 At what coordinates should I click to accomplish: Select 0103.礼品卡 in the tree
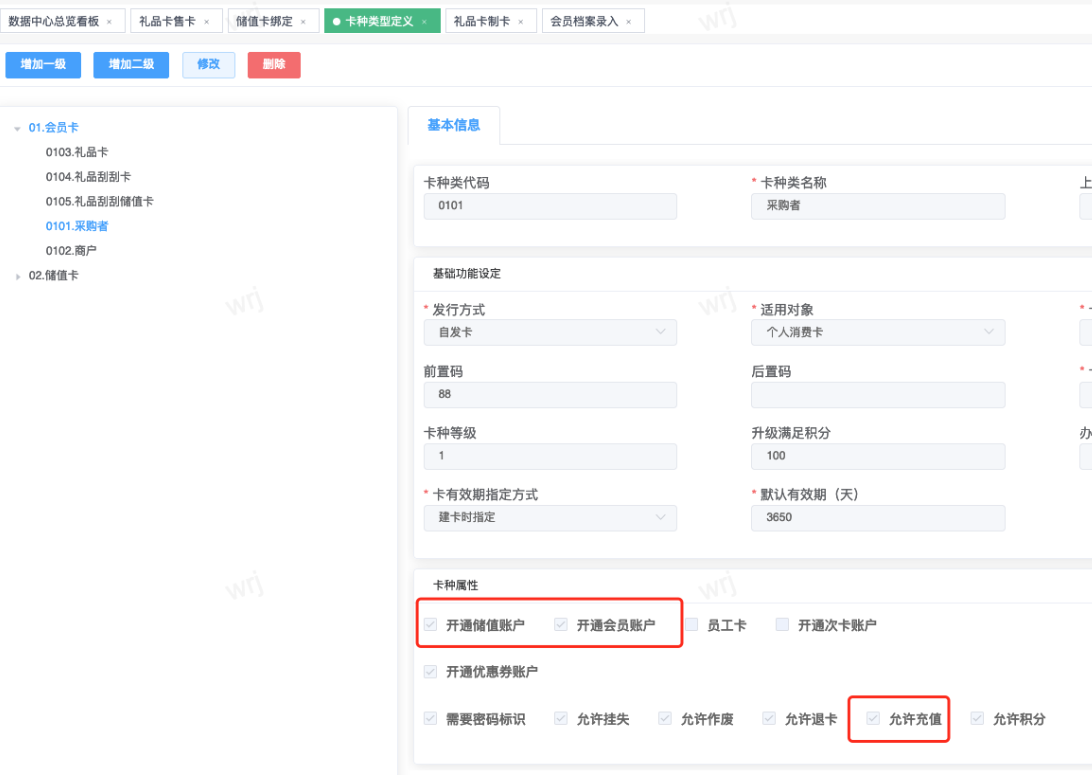pos(77,152)
